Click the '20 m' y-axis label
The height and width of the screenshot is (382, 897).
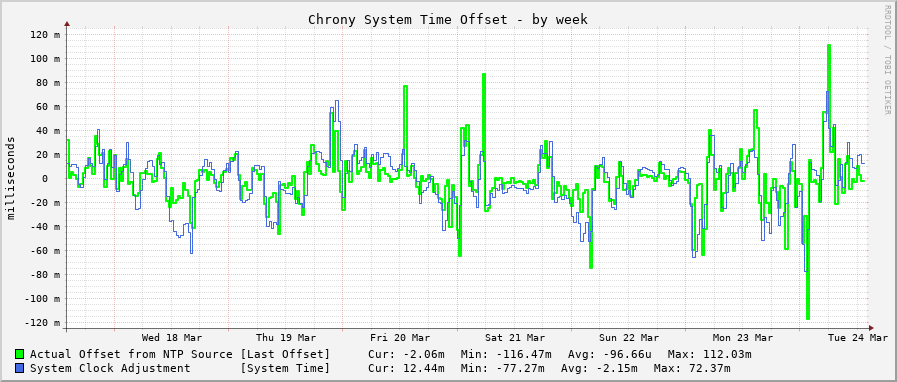(48, 154)
